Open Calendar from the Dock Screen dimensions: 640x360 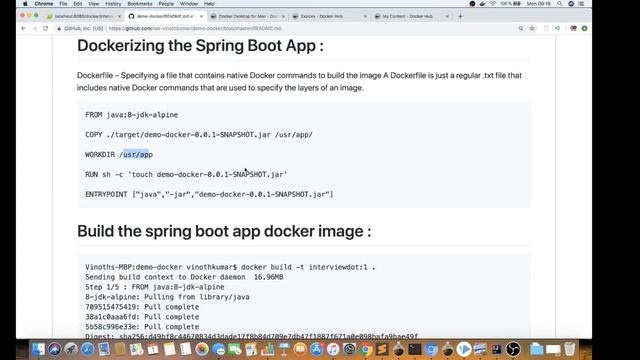[x=153, y=349]
